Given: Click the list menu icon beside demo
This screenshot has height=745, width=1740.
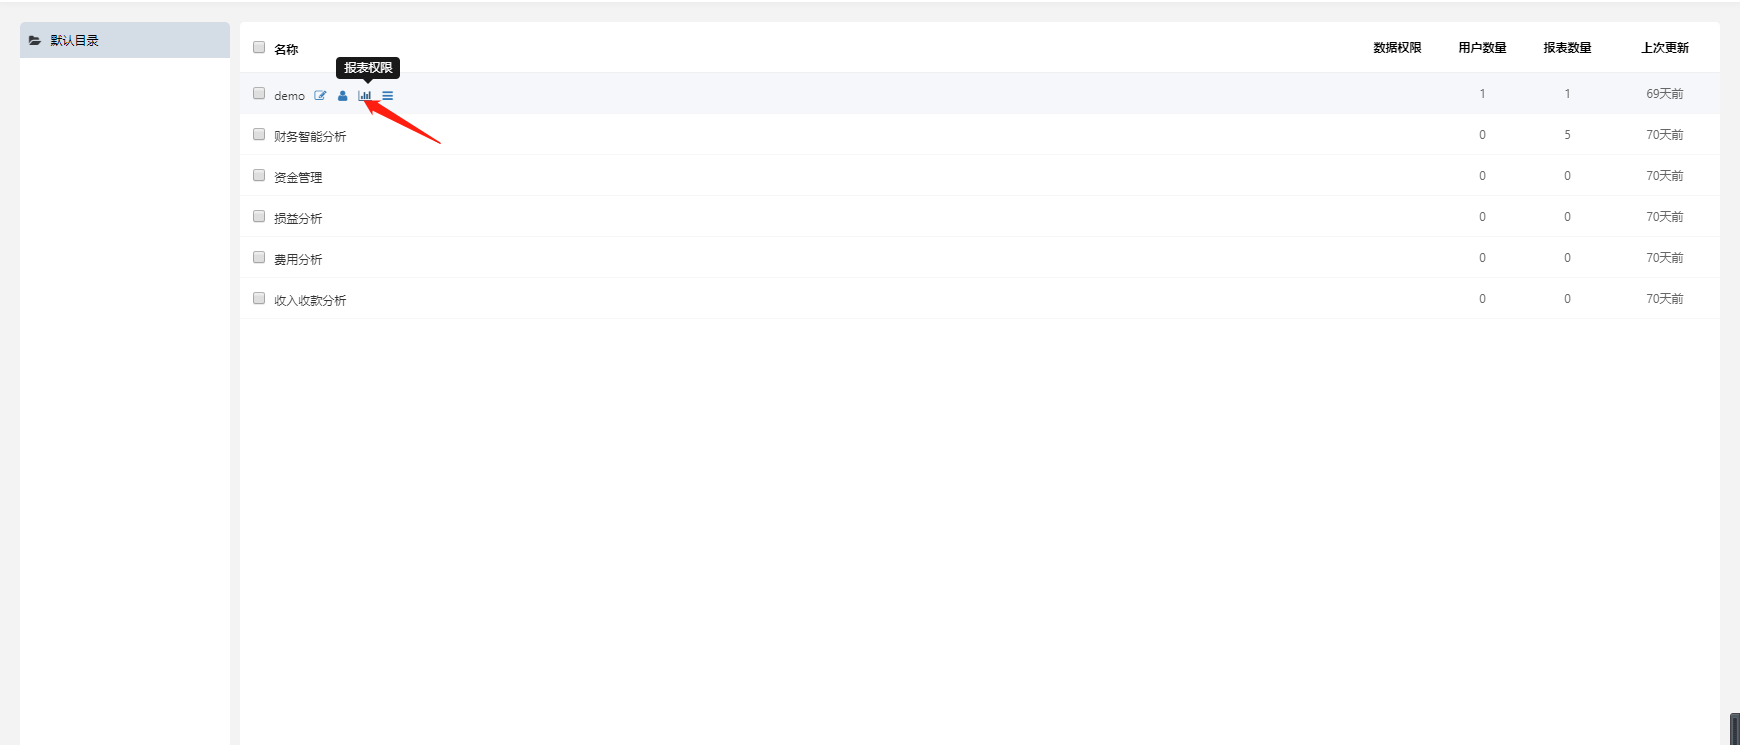Looking at the screenshot, I should tap(388, 96).
